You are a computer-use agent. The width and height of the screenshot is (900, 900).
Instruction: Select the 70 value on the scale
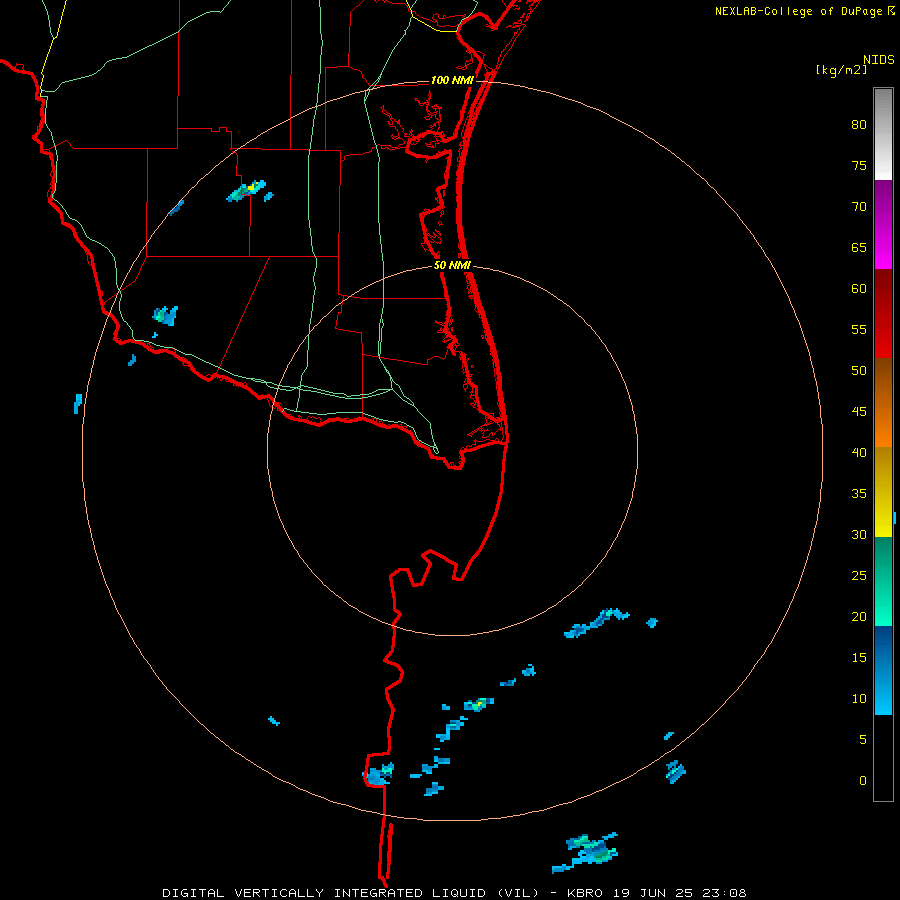859,207
